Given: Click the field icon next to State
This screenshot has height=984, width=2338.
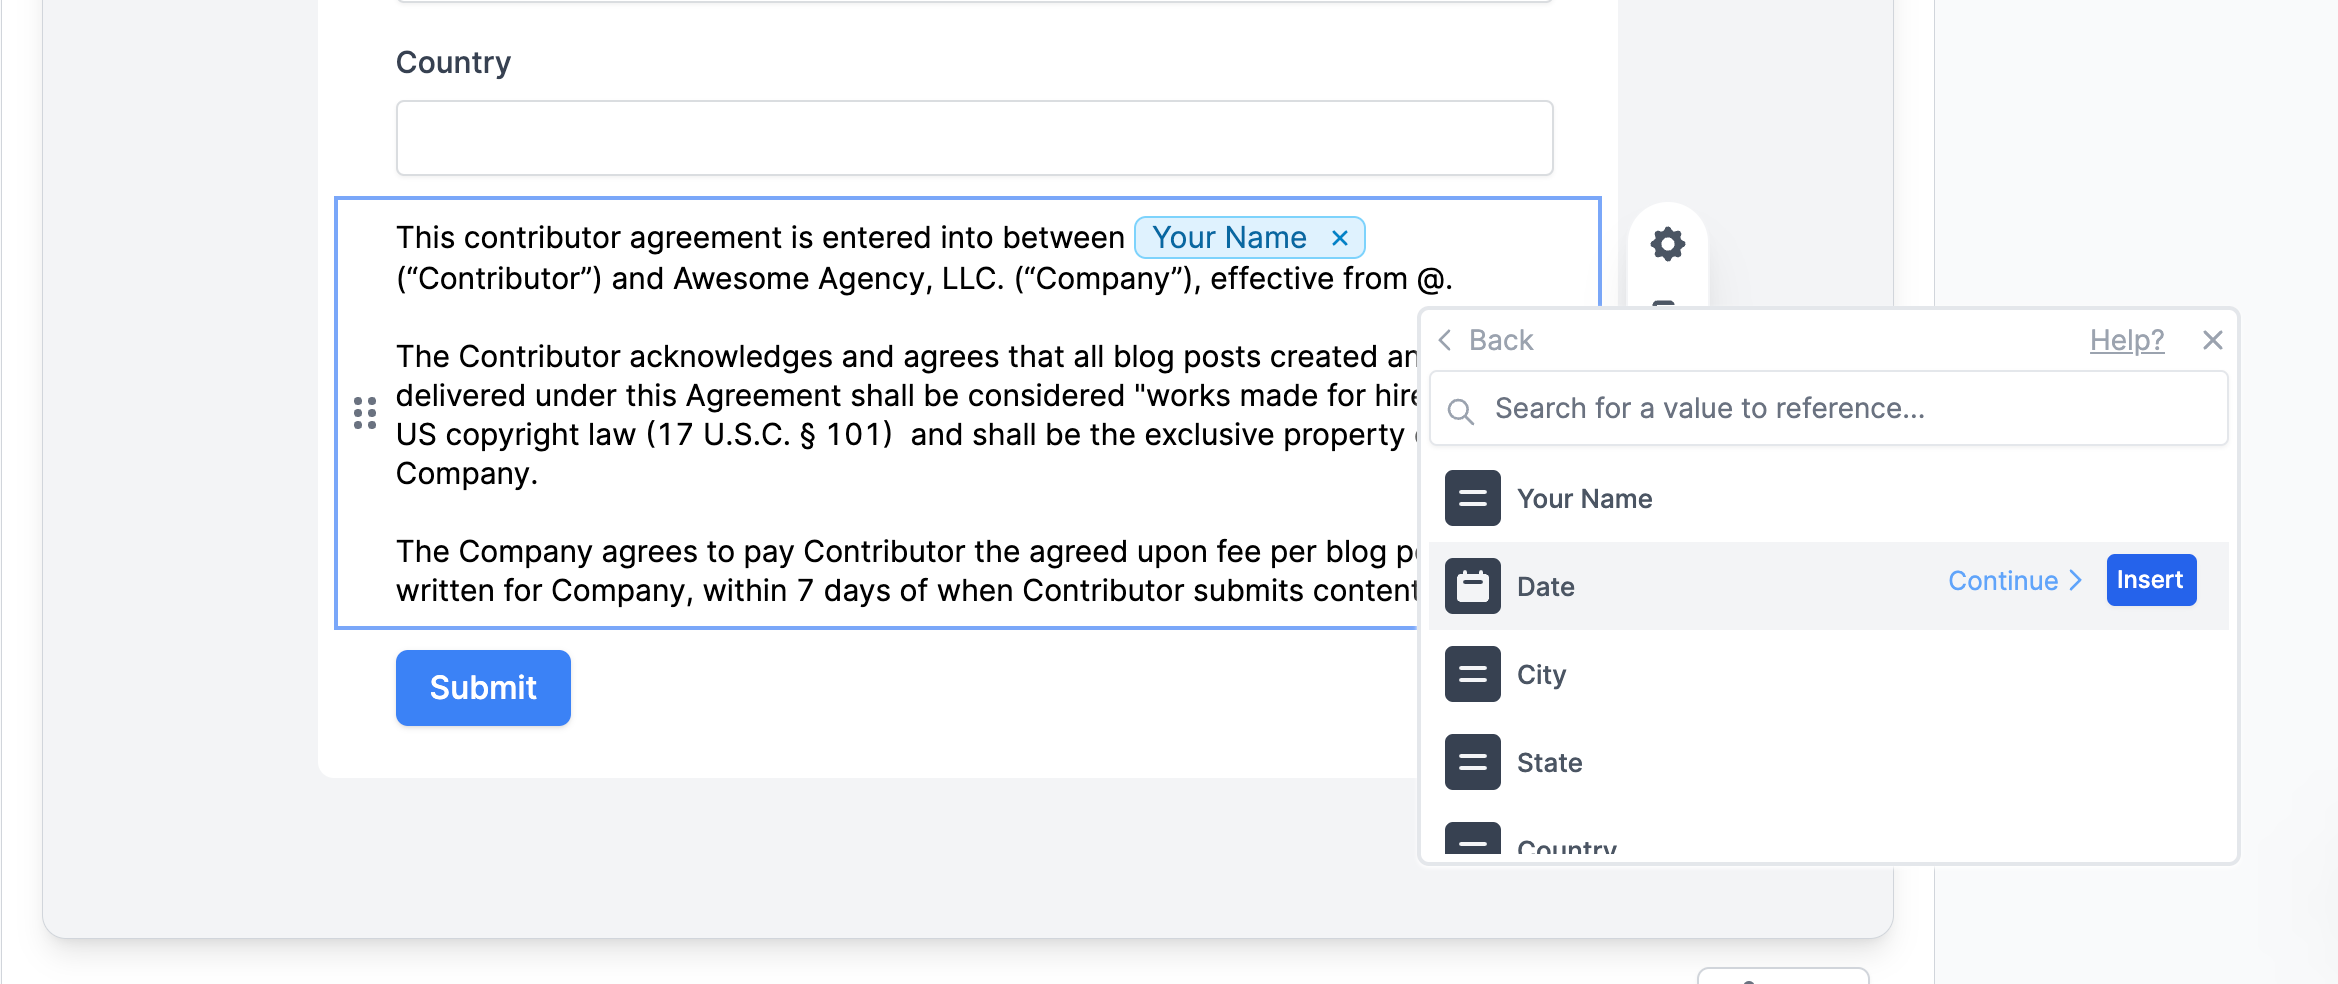Looking at the screenshot, I should 1472,762.
